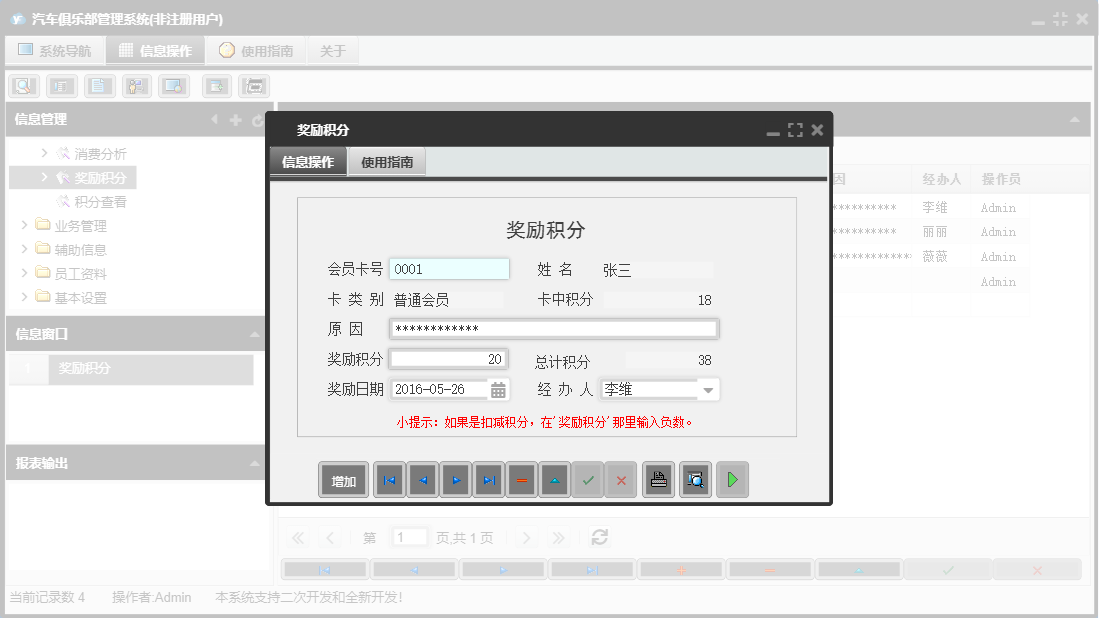This screenshot has width=1099, height=618.
Task: Click the previous record arrow icon
Action: click(421, 479)
